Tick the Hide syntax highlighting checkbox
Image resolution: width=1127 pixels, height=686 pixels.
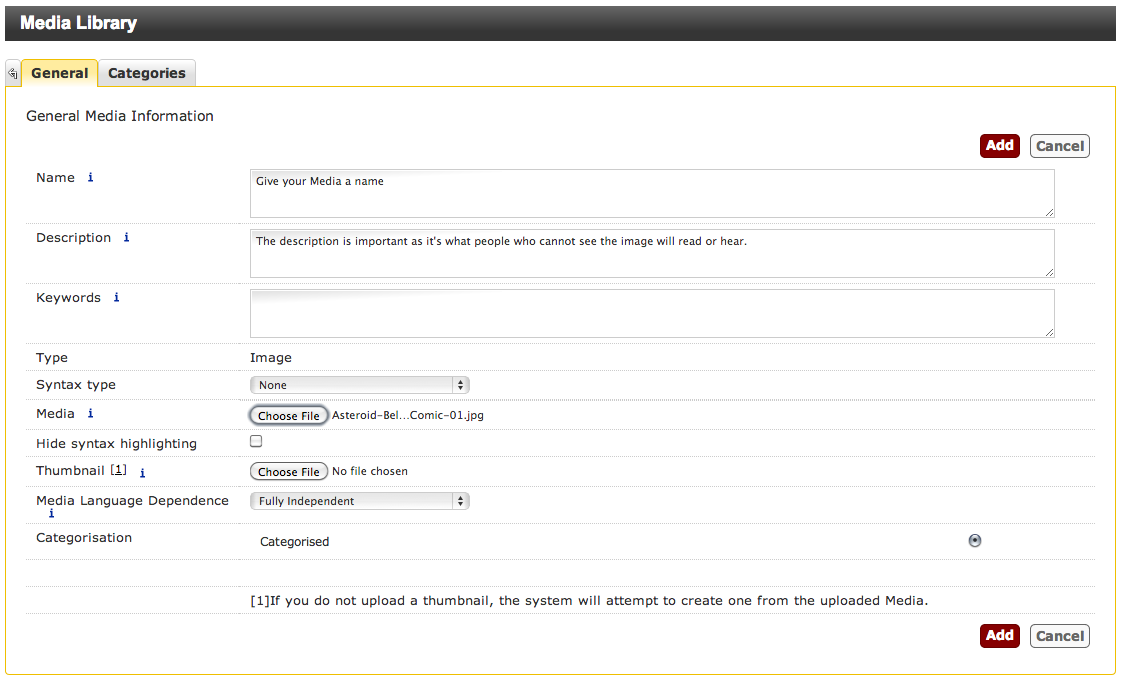pos(256,441)
